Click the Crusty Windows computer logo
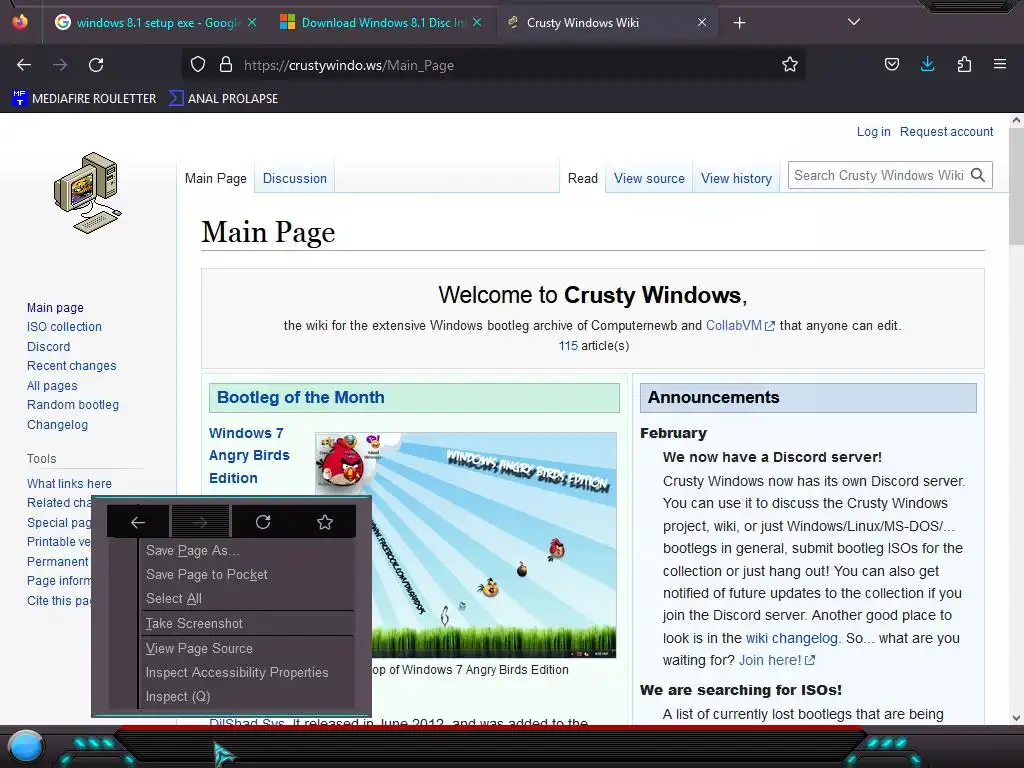This screenshot has width=1024, height=768. coord(88,193)
